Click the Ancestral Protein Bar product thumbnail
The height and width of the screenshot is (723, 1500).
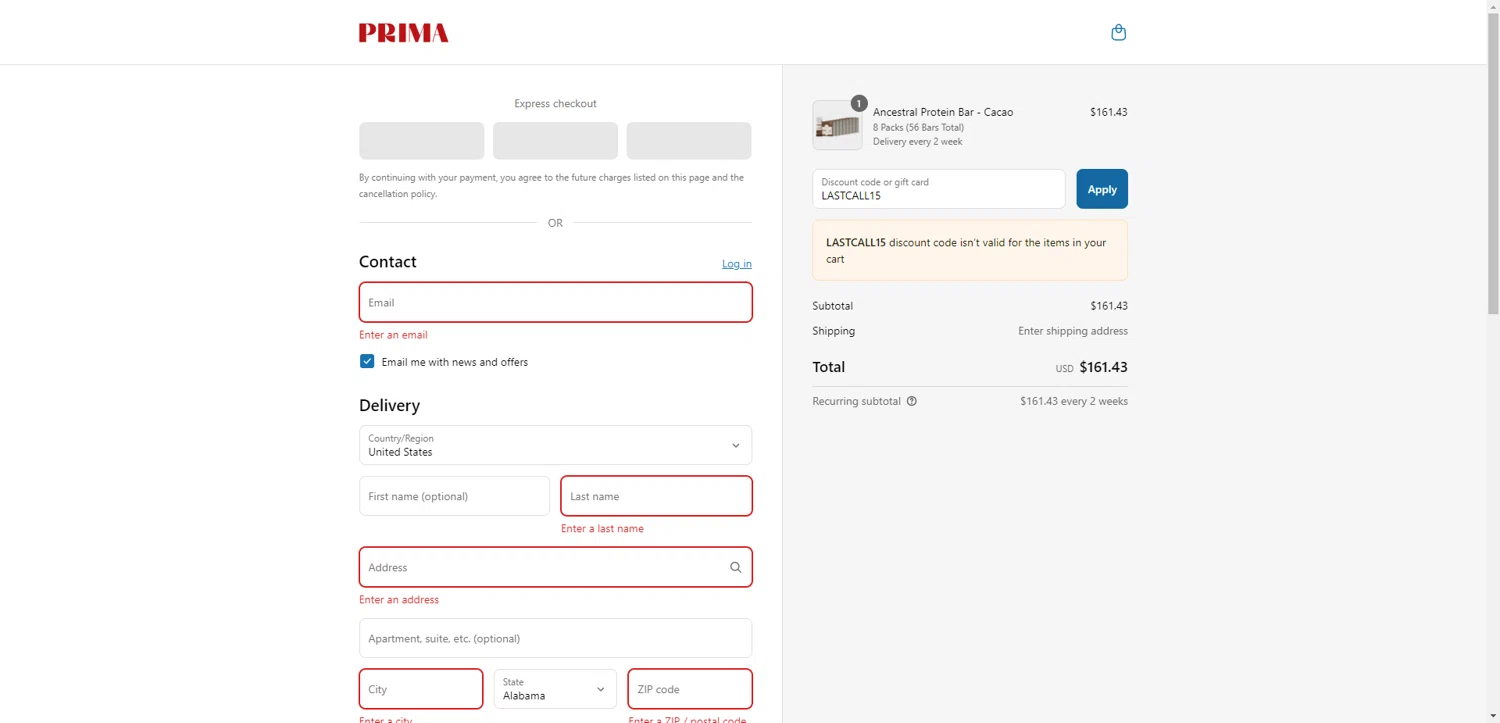tap(837, 126)
